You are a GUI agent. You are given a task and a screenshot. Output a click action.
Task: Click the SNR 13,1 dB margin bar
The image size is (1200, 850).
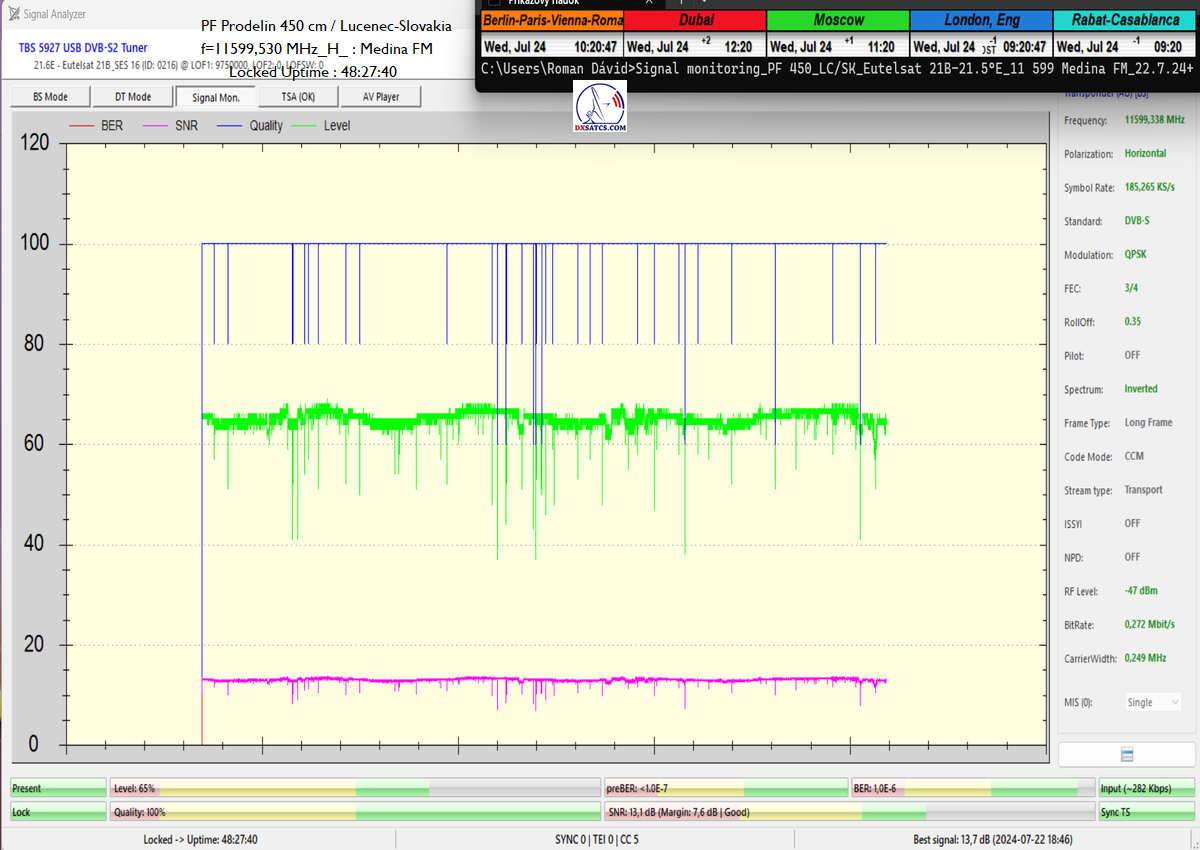point(849,812)
